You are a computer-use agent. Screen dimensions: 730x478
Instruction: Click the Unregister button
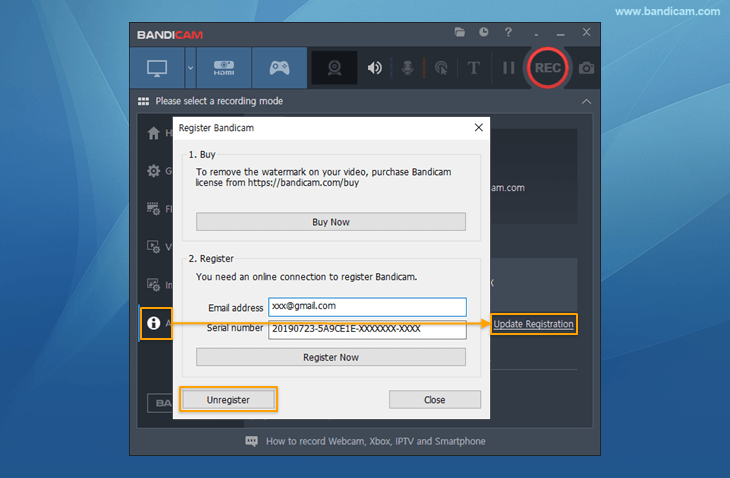coord(228,400)
